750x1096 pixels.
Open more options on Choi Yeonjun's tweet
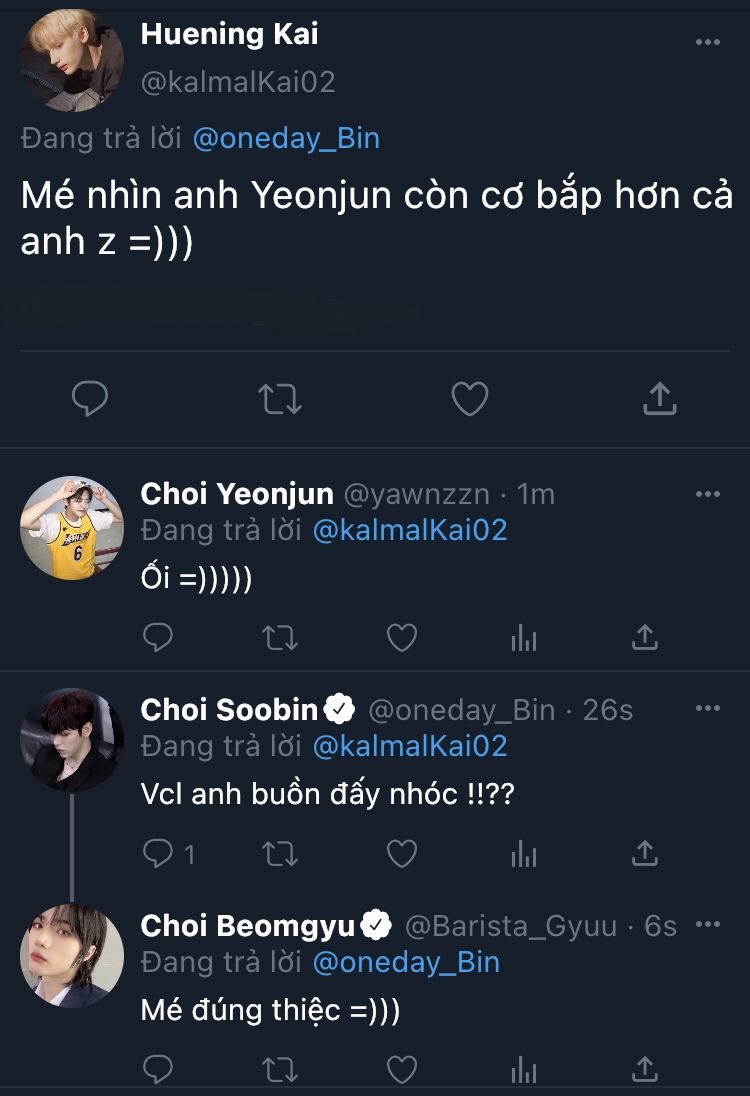(708, 494)
